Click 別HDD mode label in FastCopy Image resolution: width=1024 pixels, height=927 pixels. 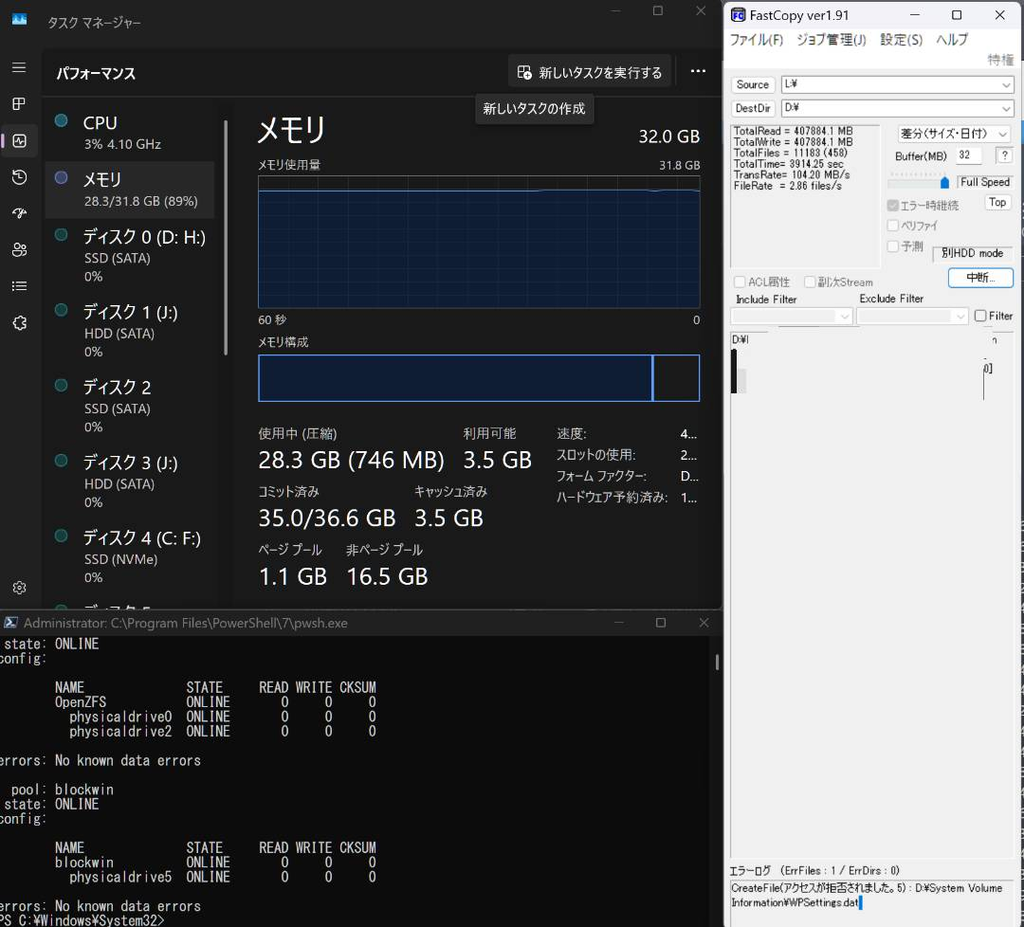click(x=972, y=253)
